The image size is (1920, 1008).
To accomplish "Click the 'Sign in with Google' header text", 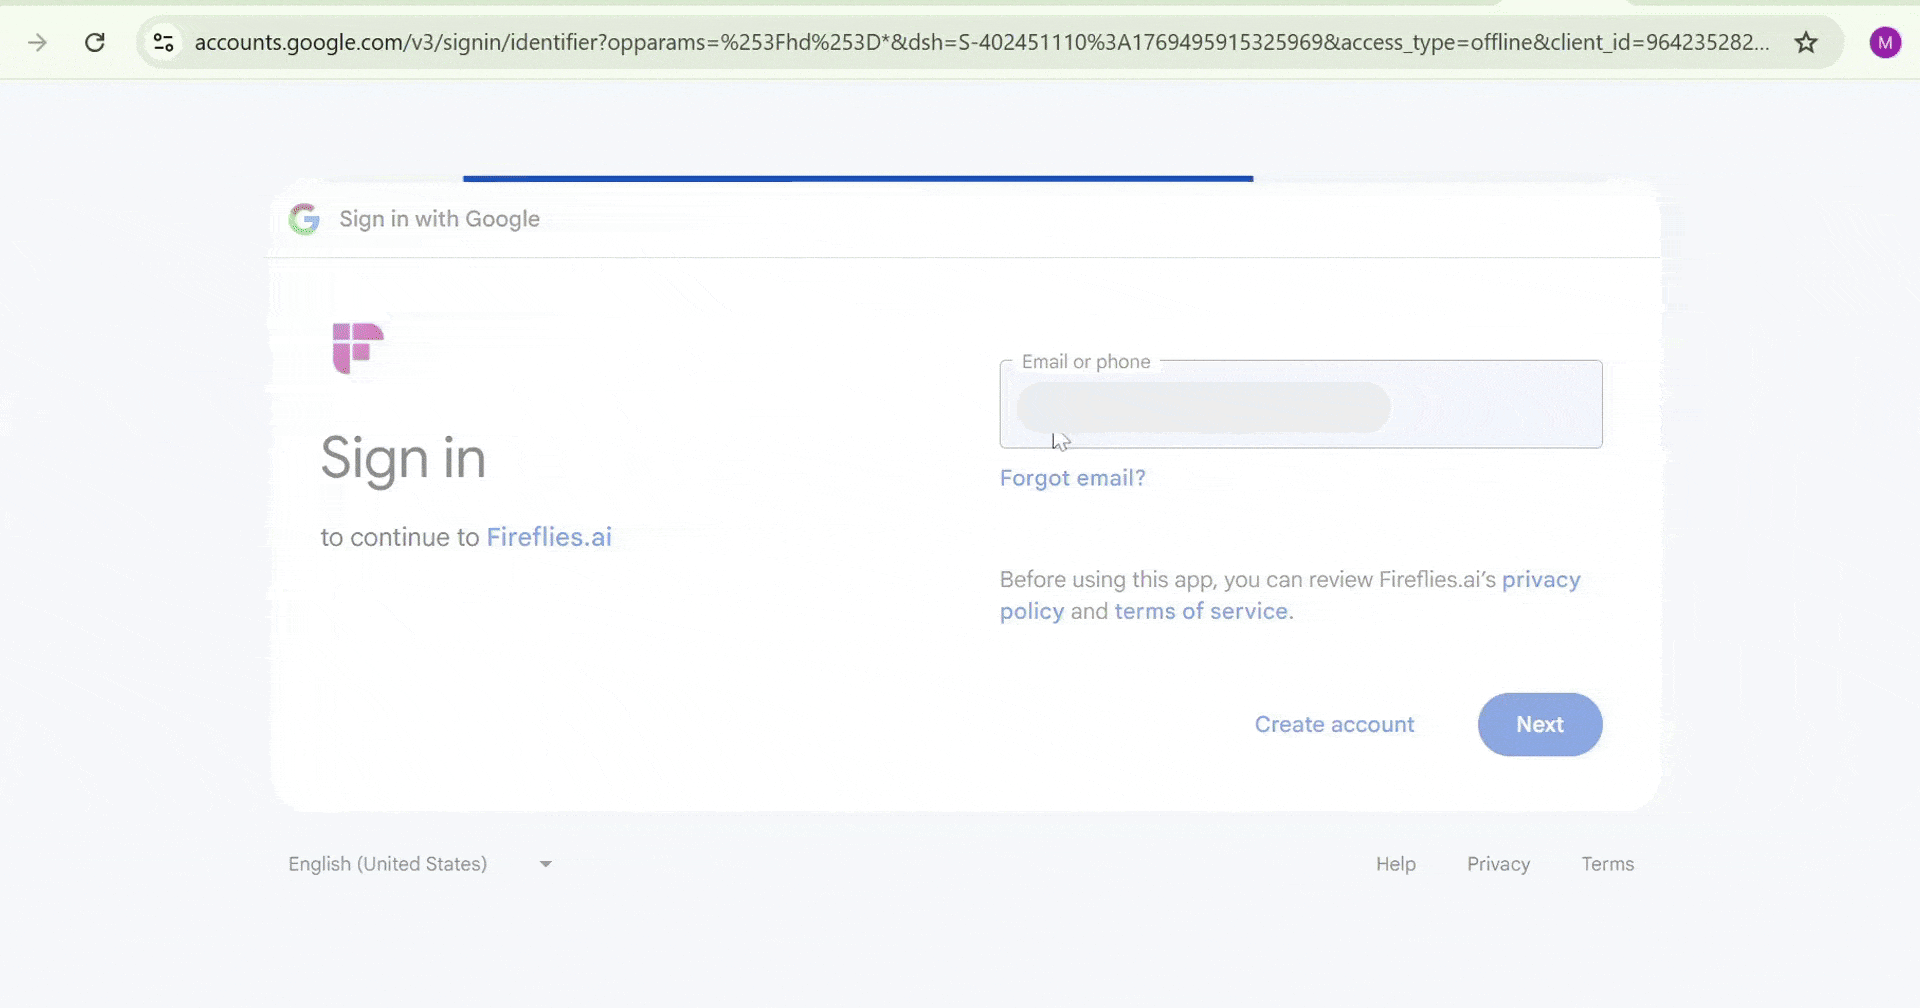I will [x=439, y=219].
